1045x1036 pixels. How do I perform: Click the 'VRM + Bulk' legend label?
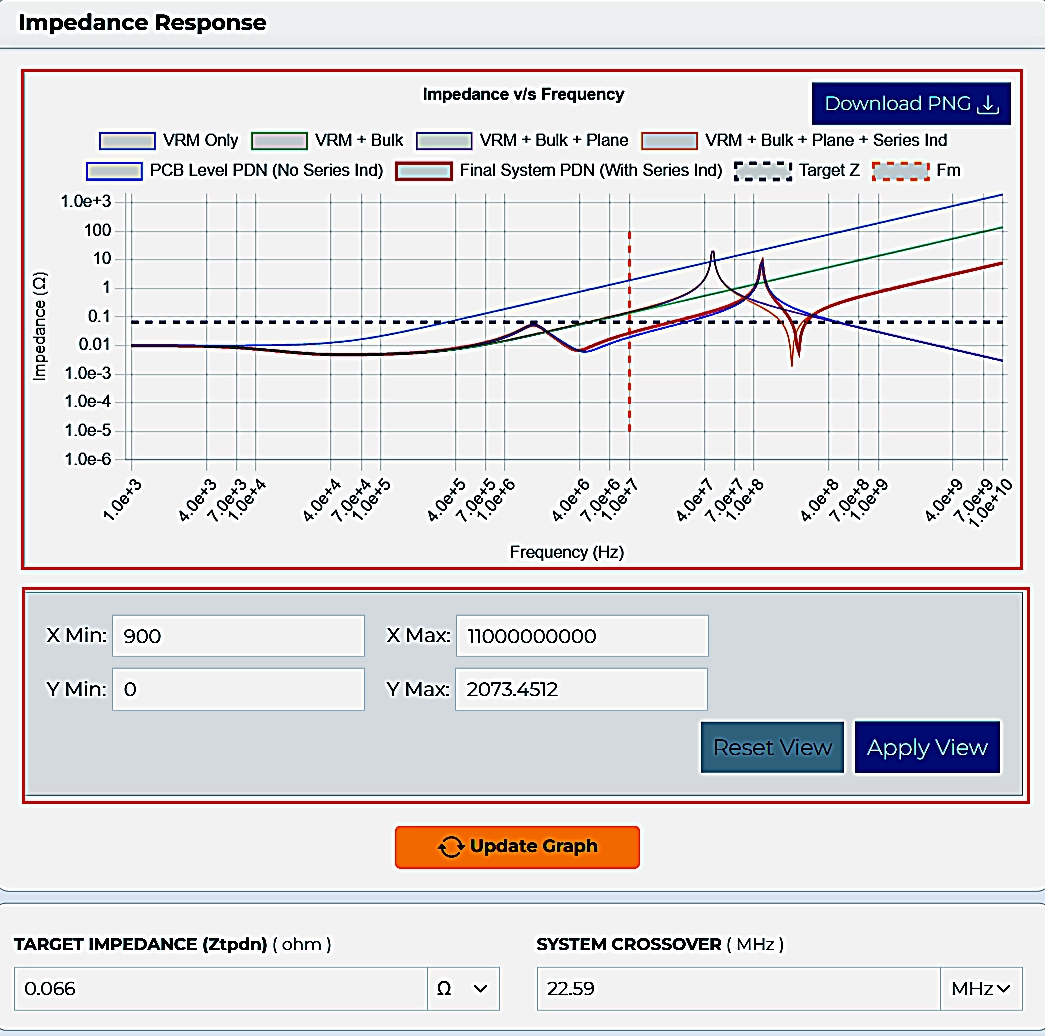359,141
